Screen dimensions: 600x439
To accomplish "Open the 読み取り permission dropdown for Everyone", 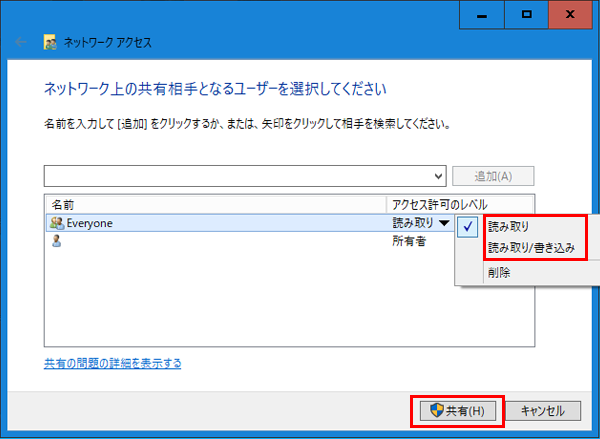I will tap(444, 223).
